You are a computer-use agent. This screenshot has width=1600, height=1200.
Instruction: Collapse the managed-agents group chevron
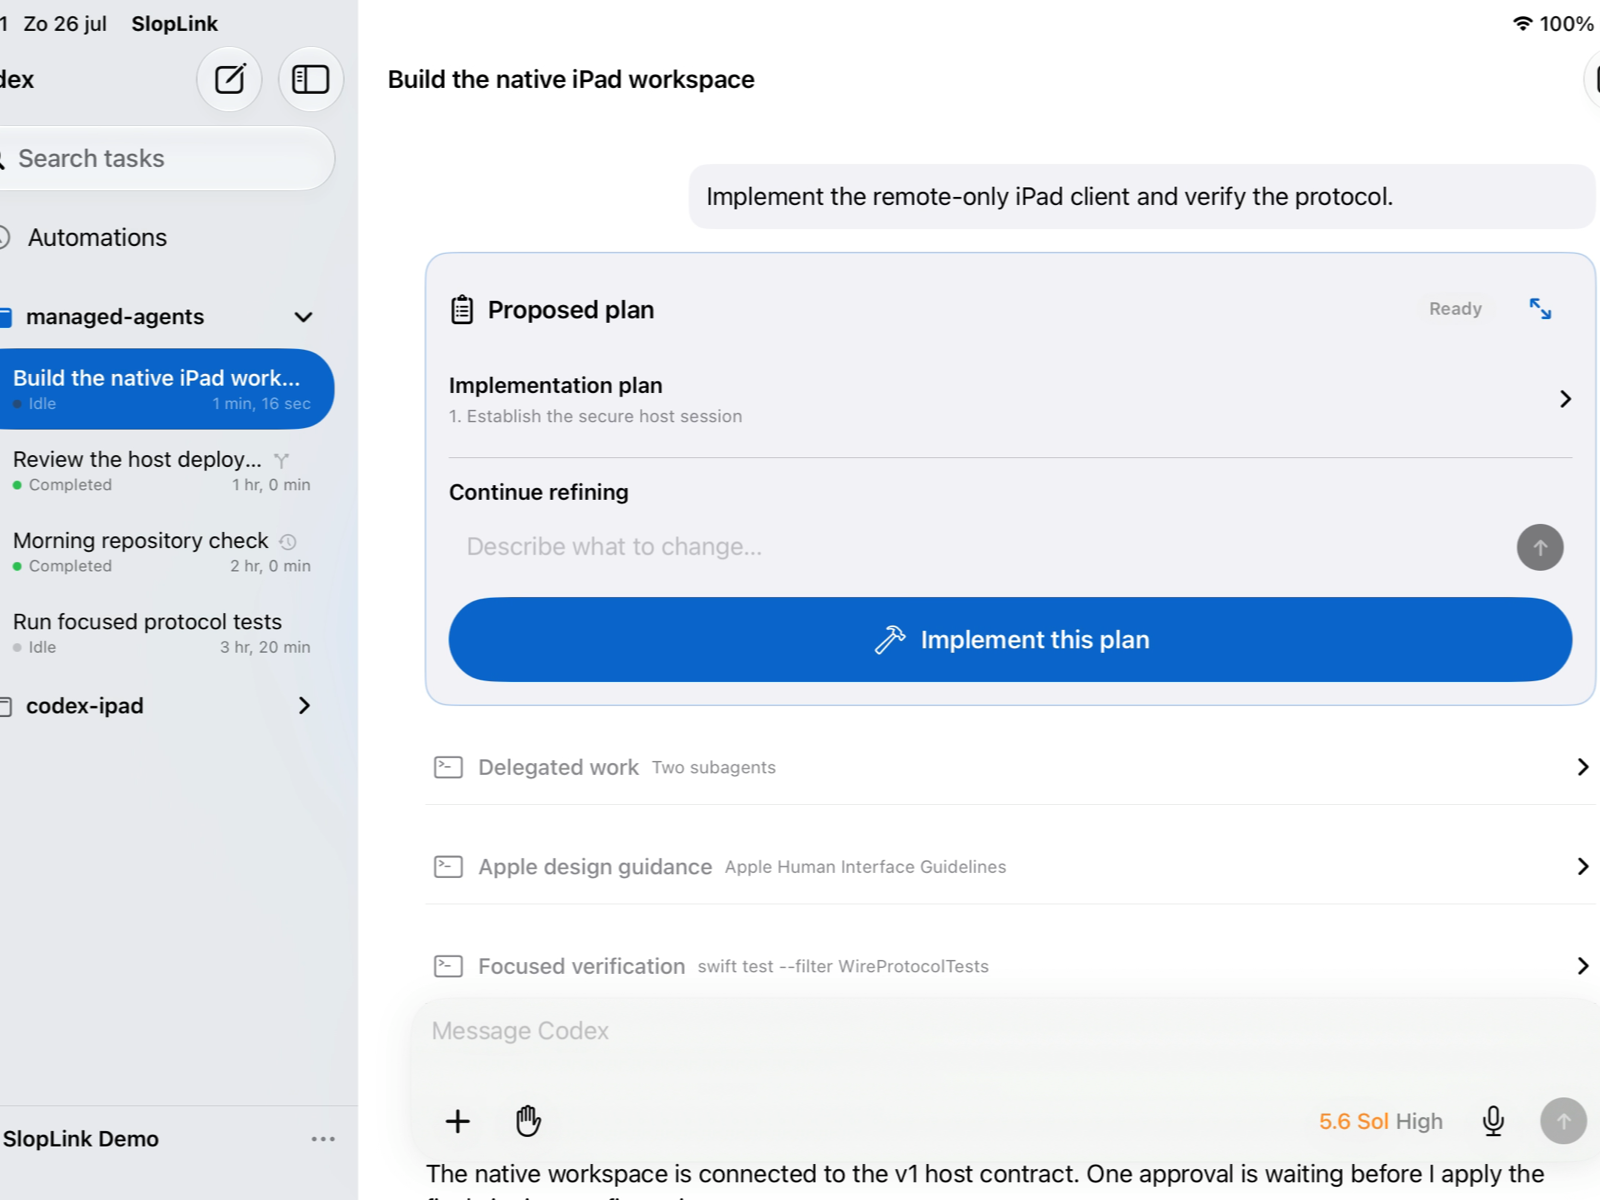(304, 317)
